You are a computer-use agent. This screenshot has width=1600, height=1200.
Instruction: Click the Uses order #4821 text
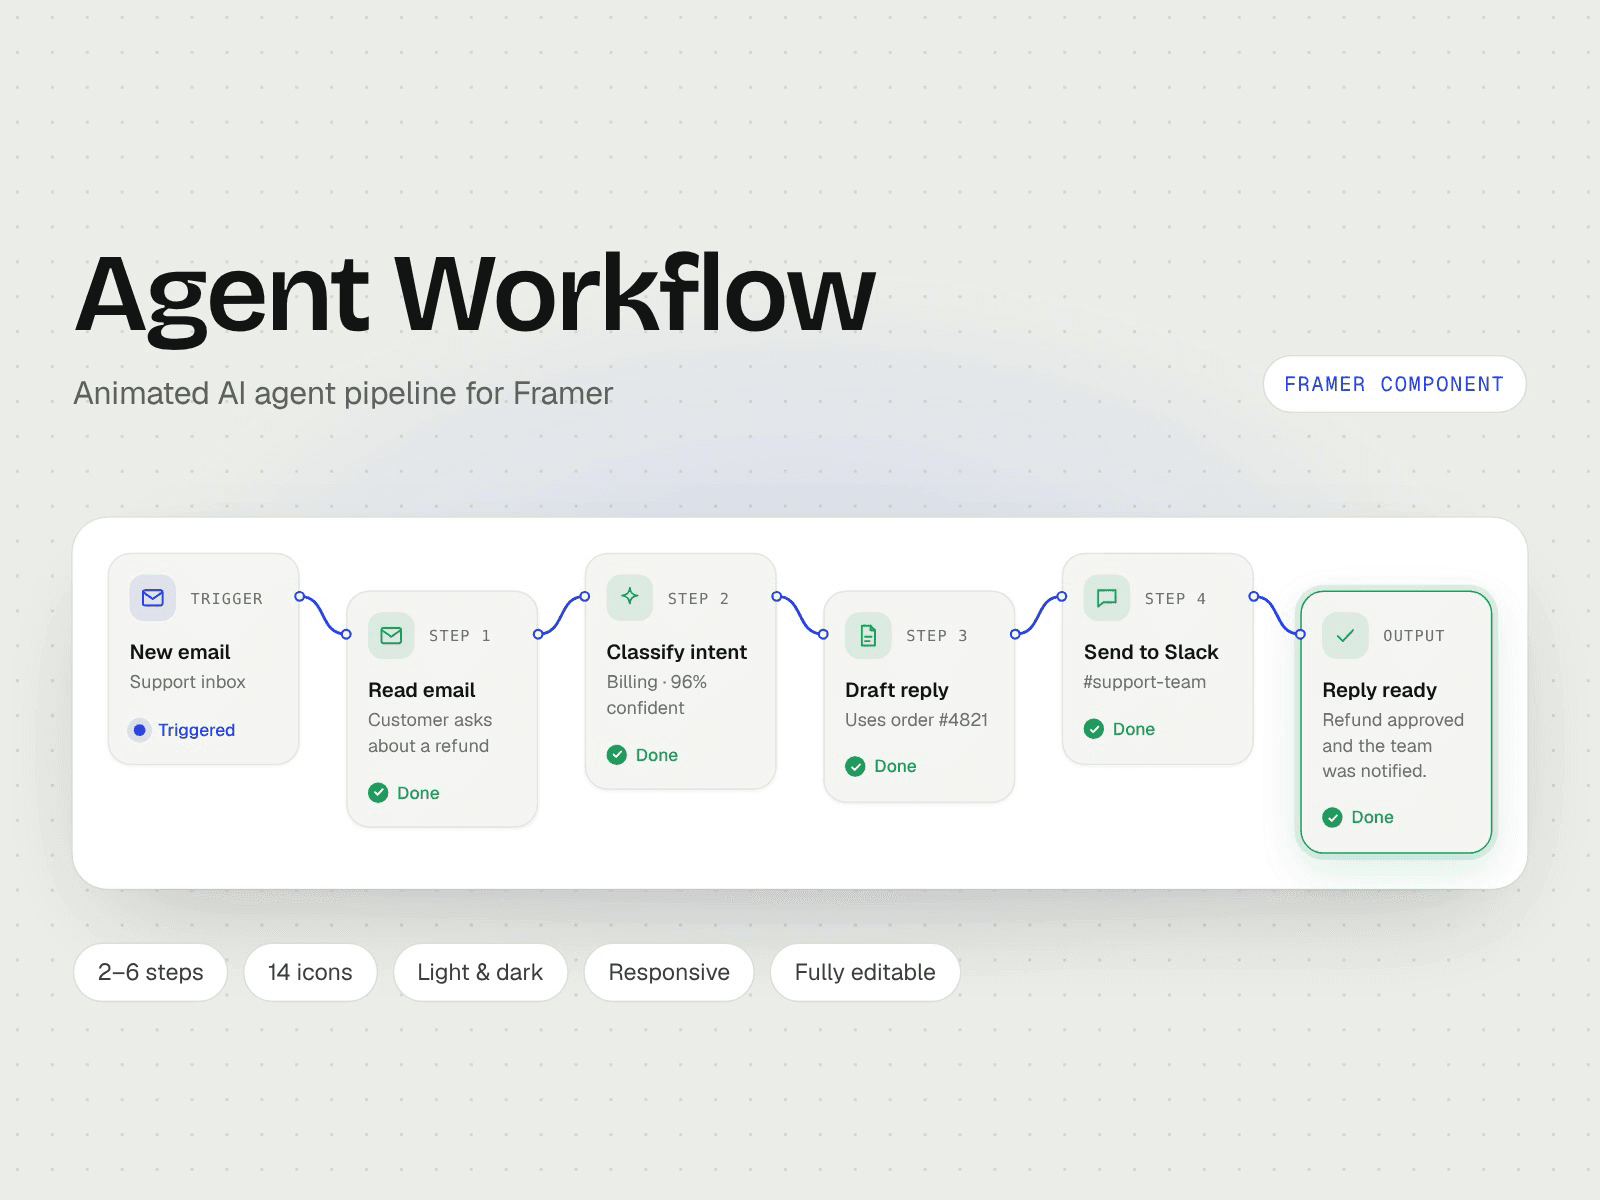(916, 720)
